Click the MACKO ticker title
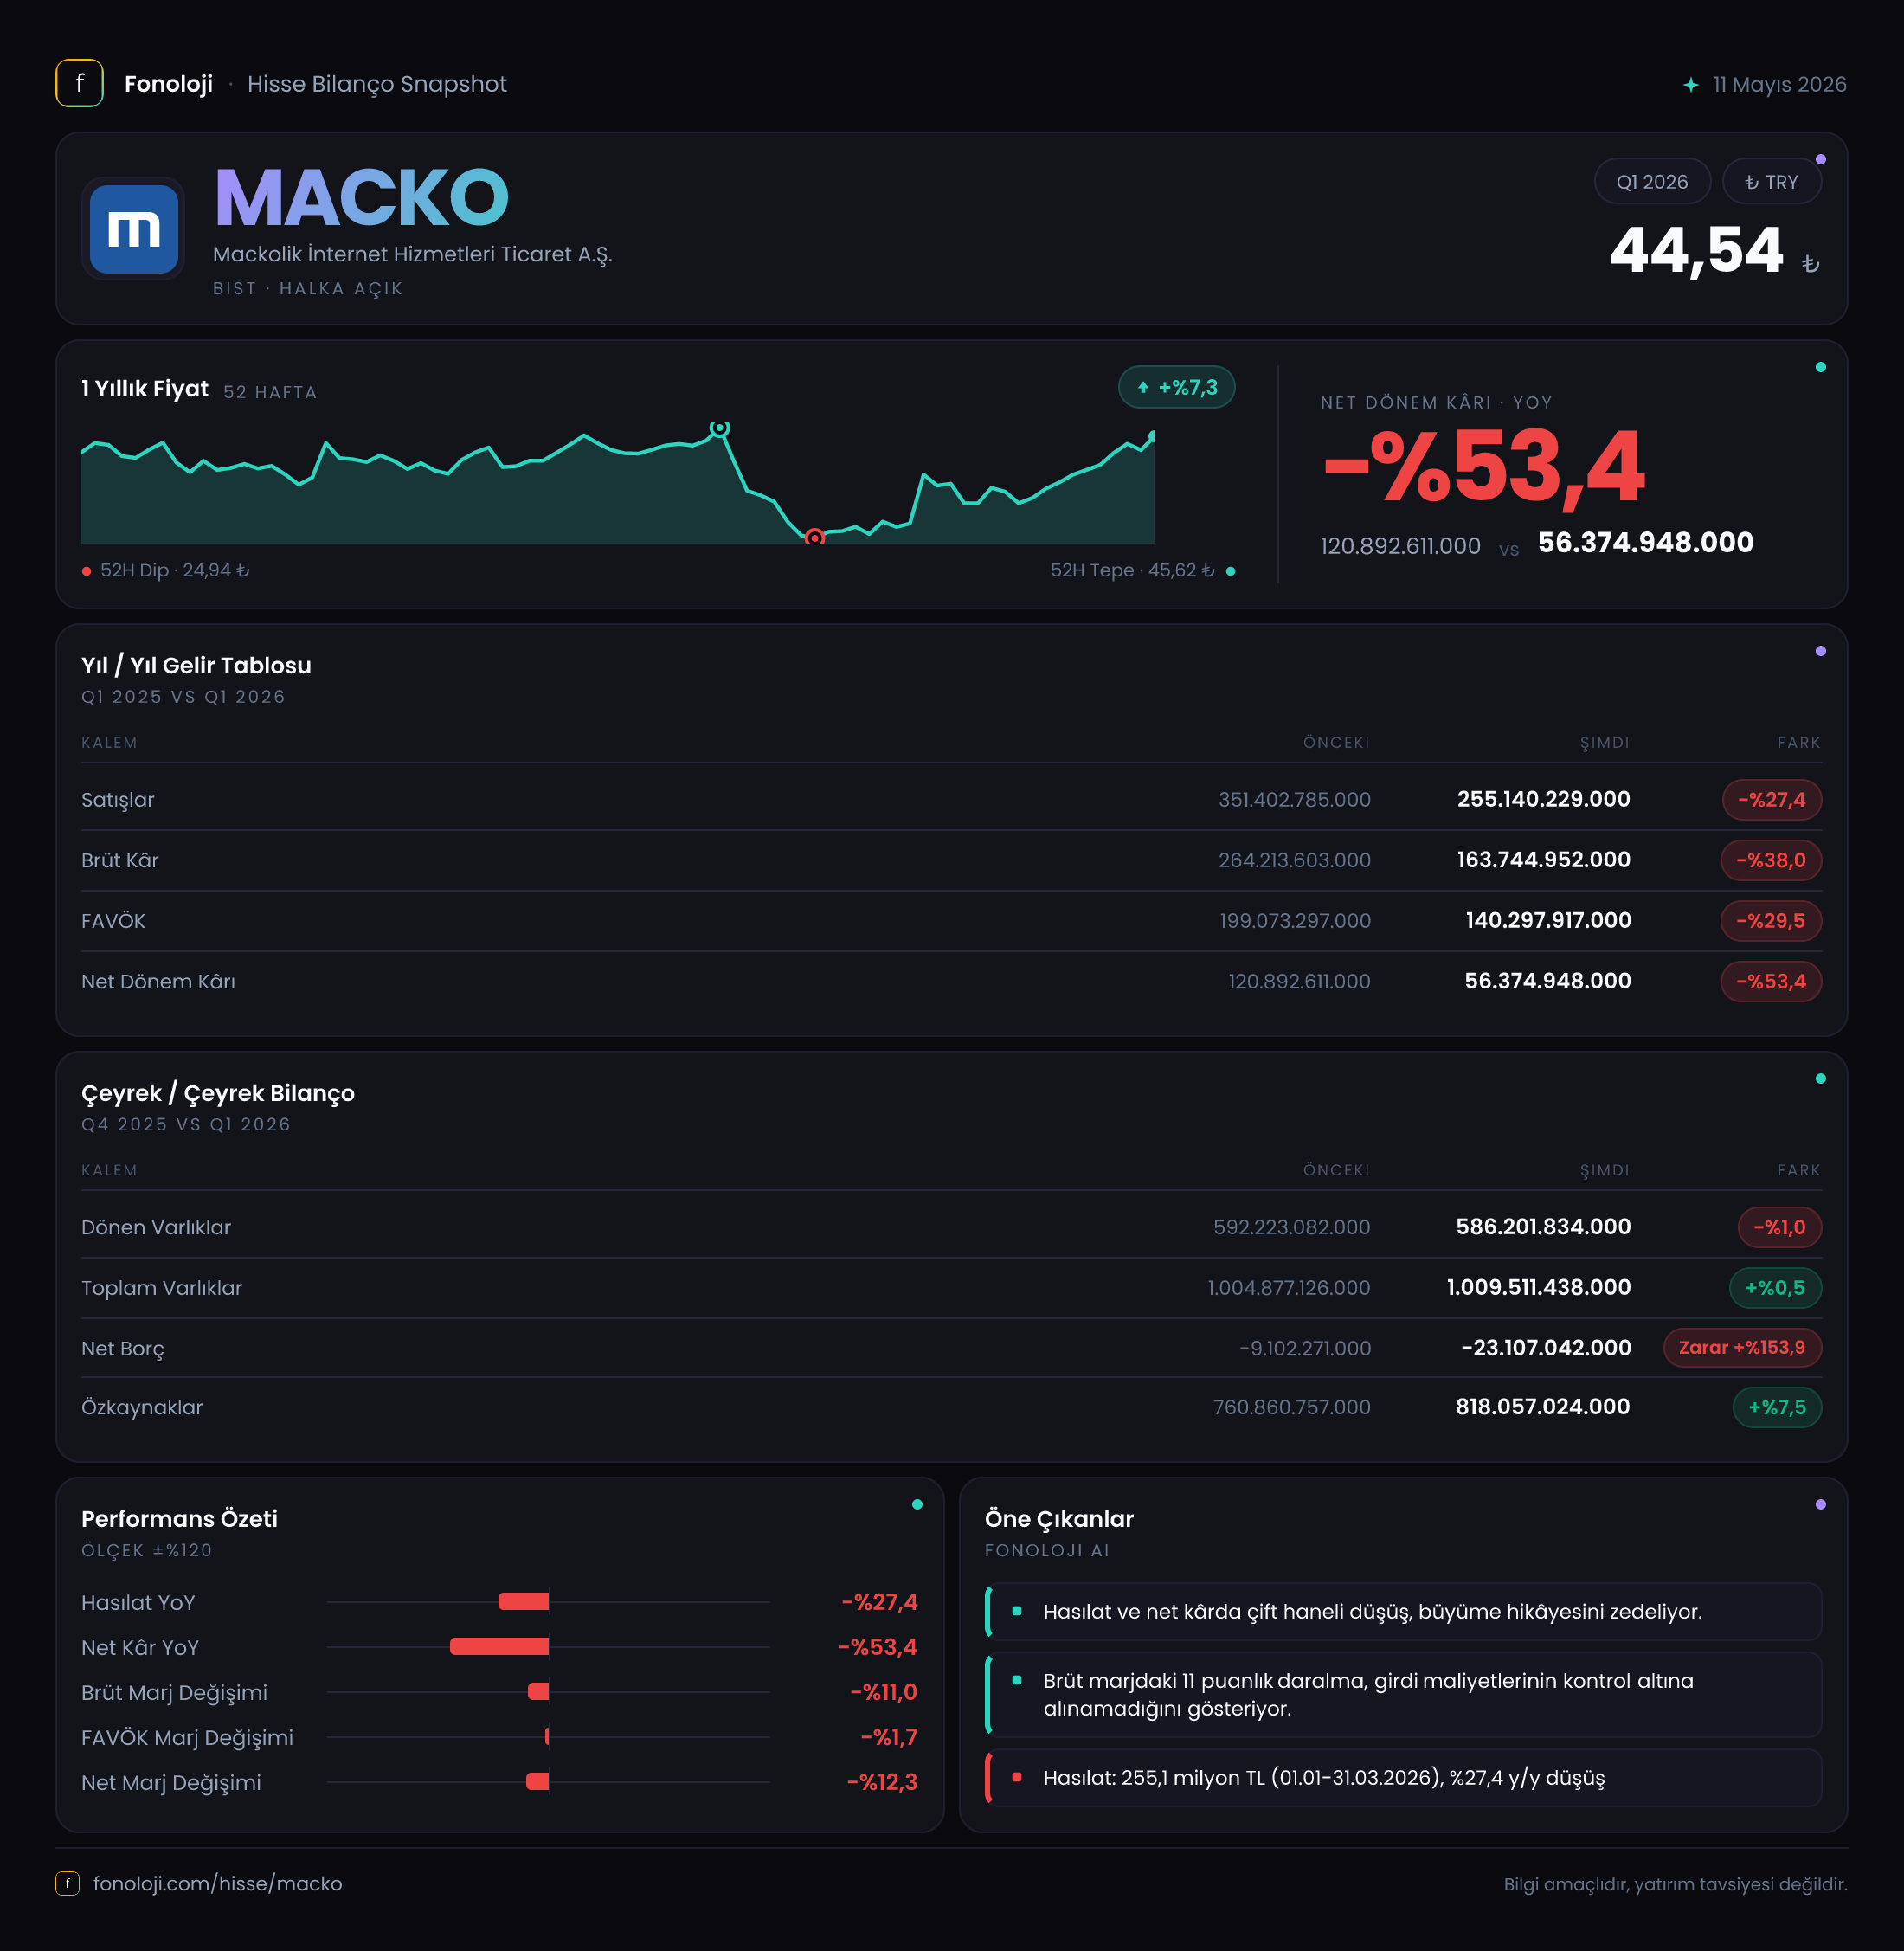 [x=361, y=198]
